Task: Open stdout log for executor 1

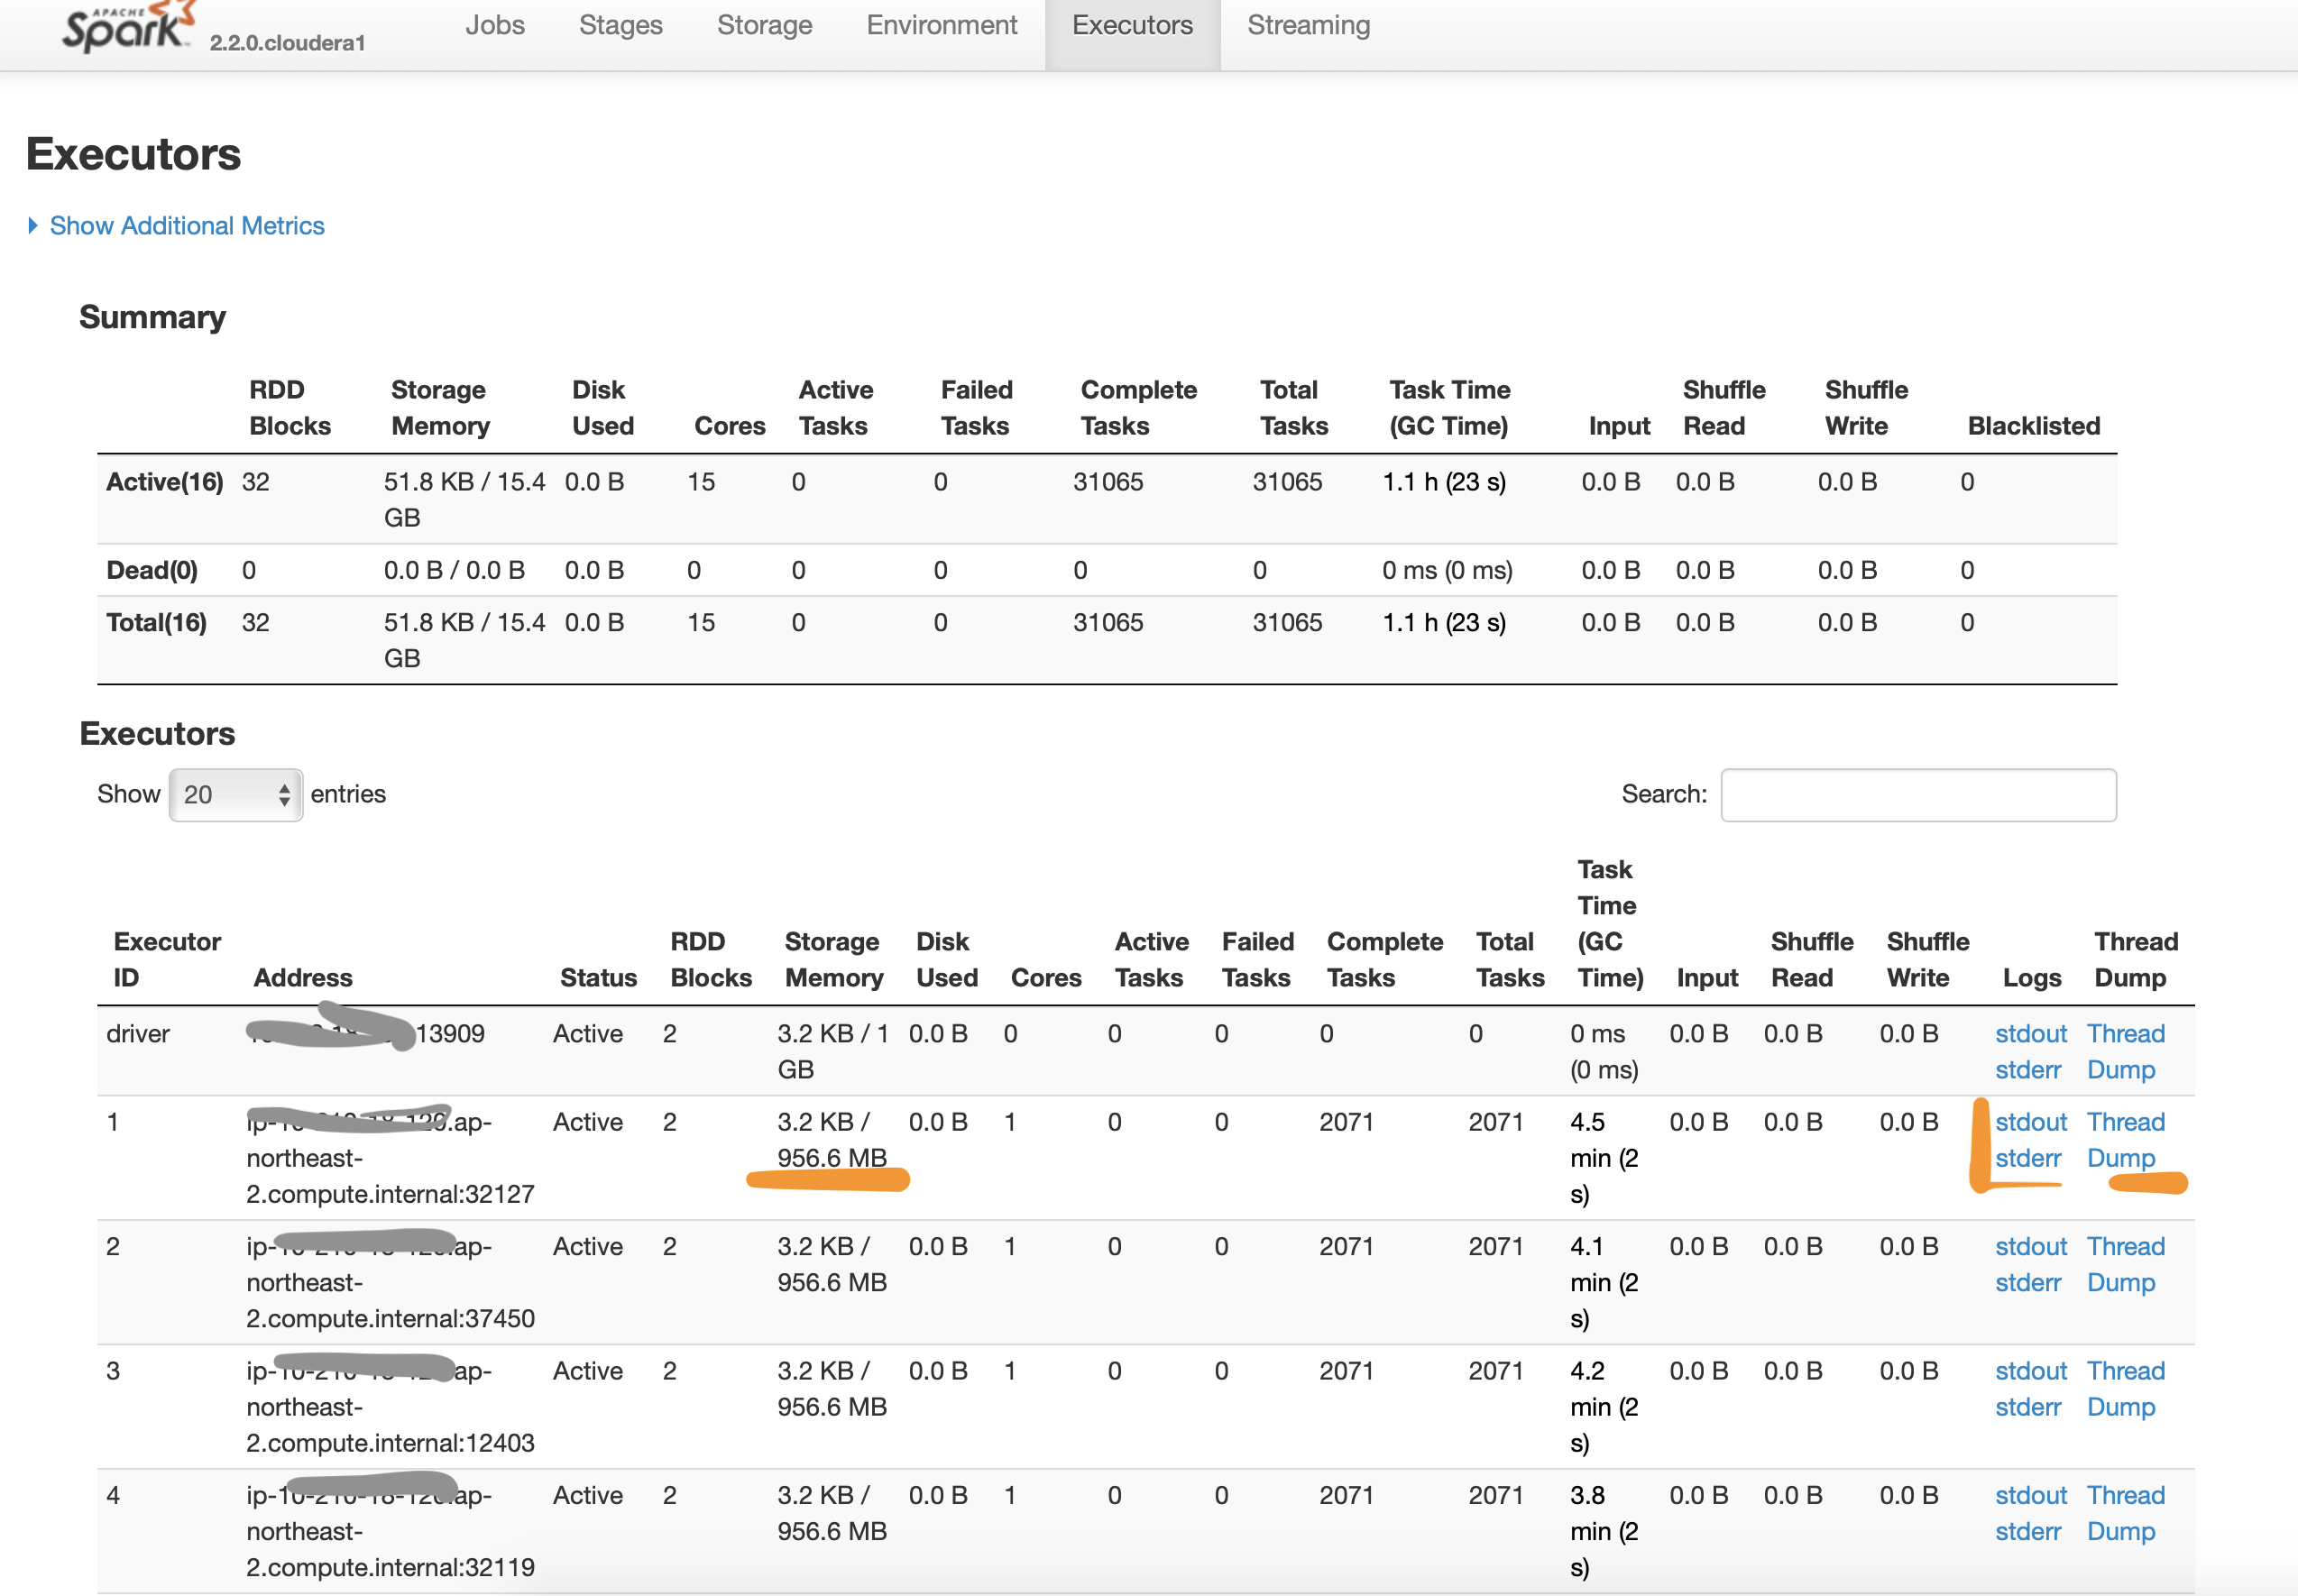Action: (x=2030, y=1122)
